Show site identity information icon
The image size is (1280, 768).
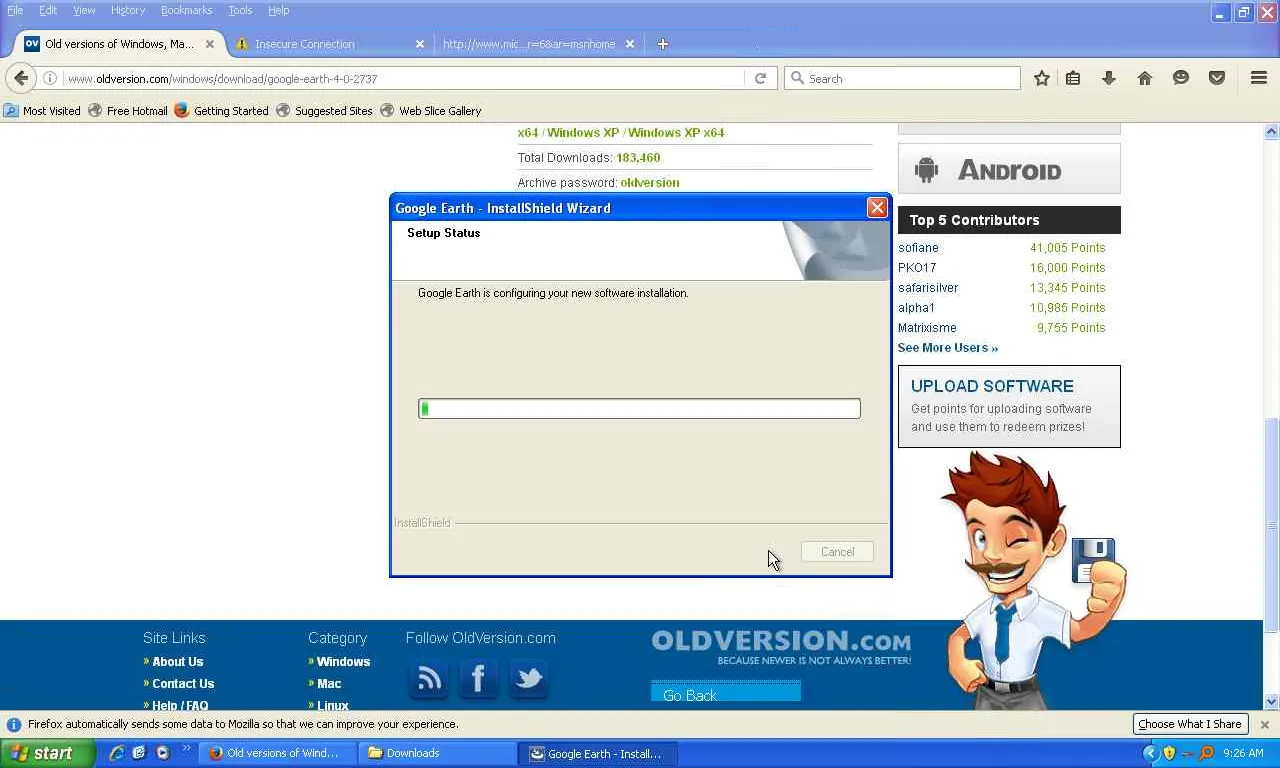[x=50, y=78]
